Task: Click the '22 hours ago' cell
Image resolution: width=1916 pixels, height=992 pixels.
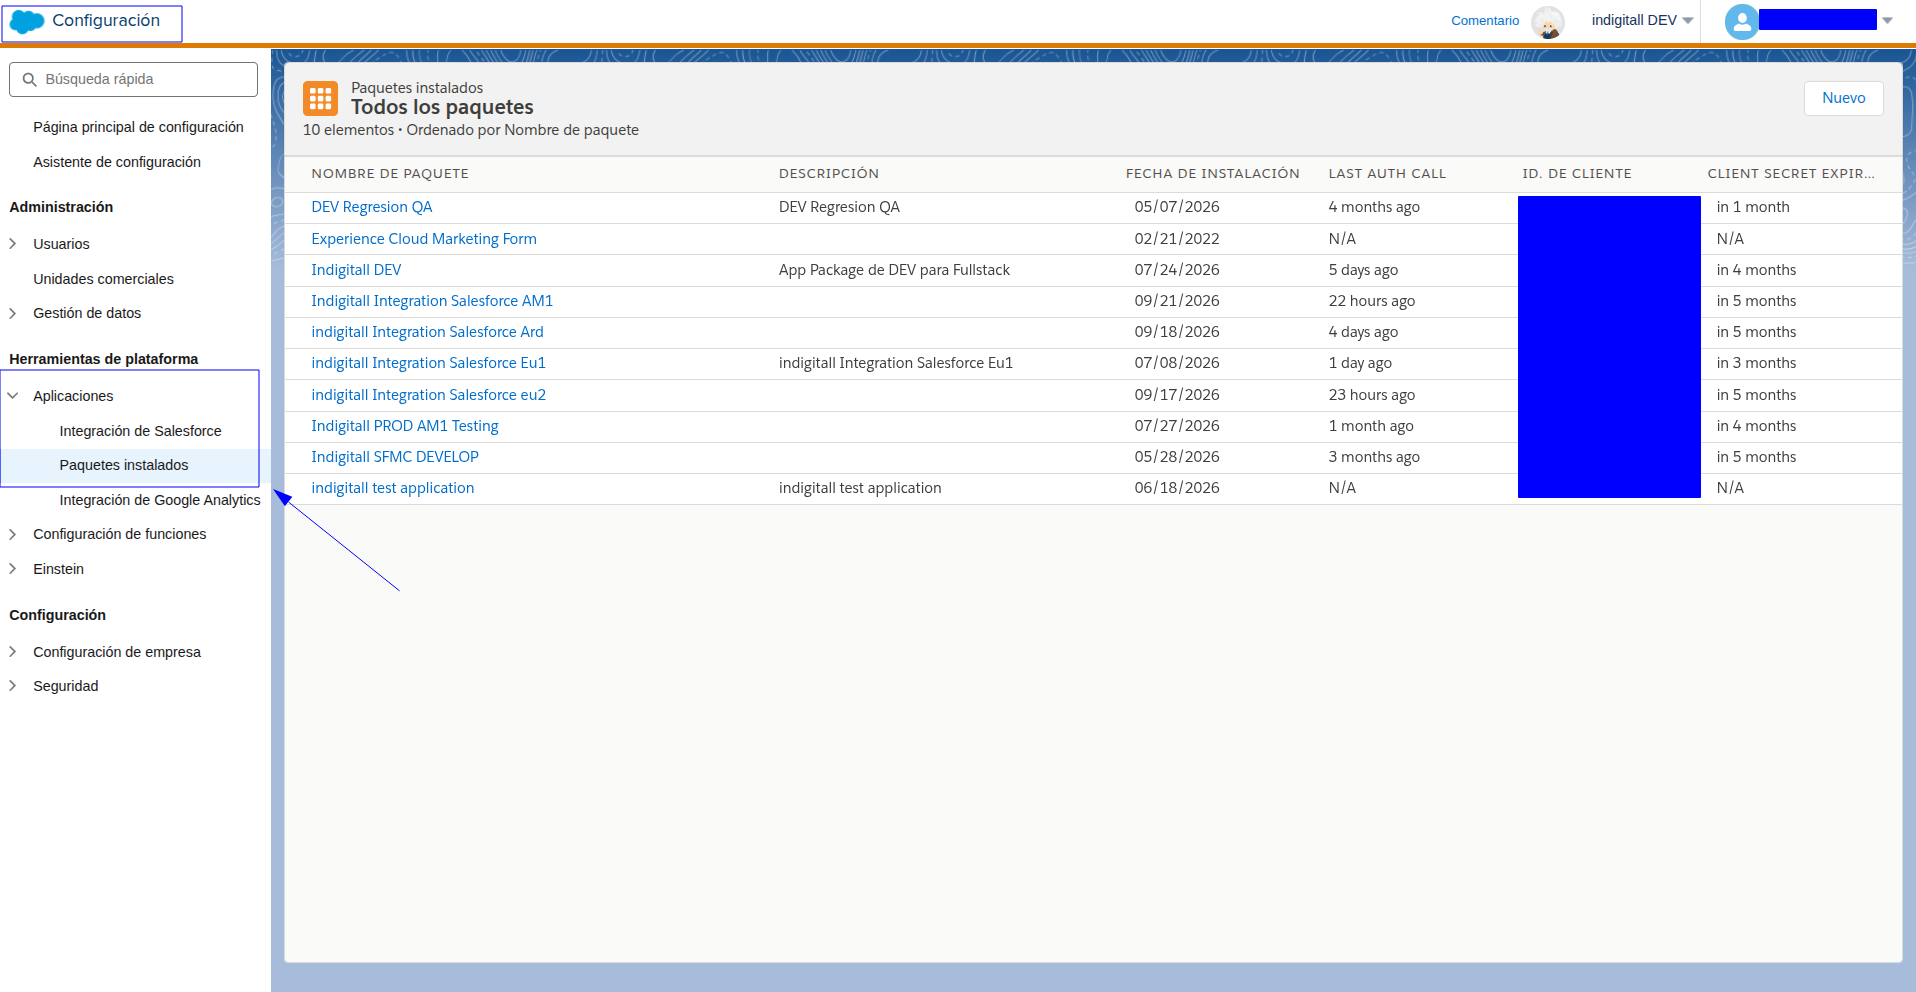Action: (1372, 301)
